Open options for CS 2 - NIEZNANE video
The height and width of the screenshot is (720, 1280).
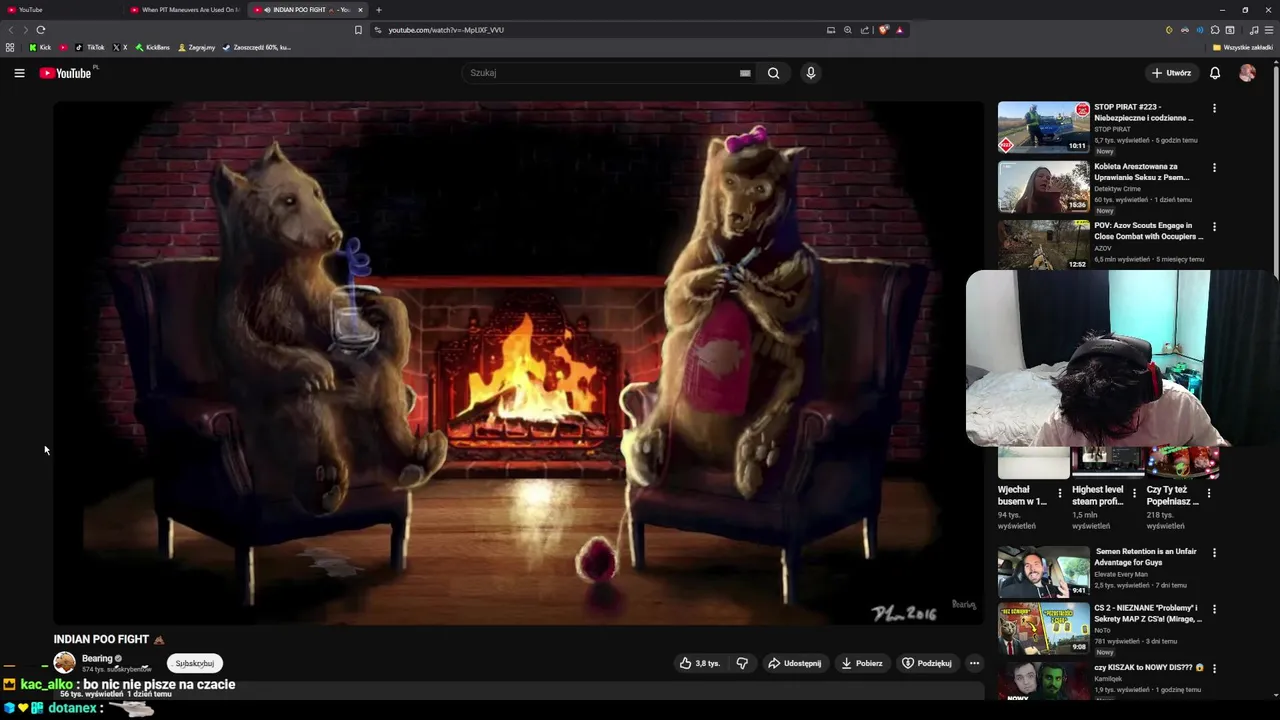(1214, 609)
